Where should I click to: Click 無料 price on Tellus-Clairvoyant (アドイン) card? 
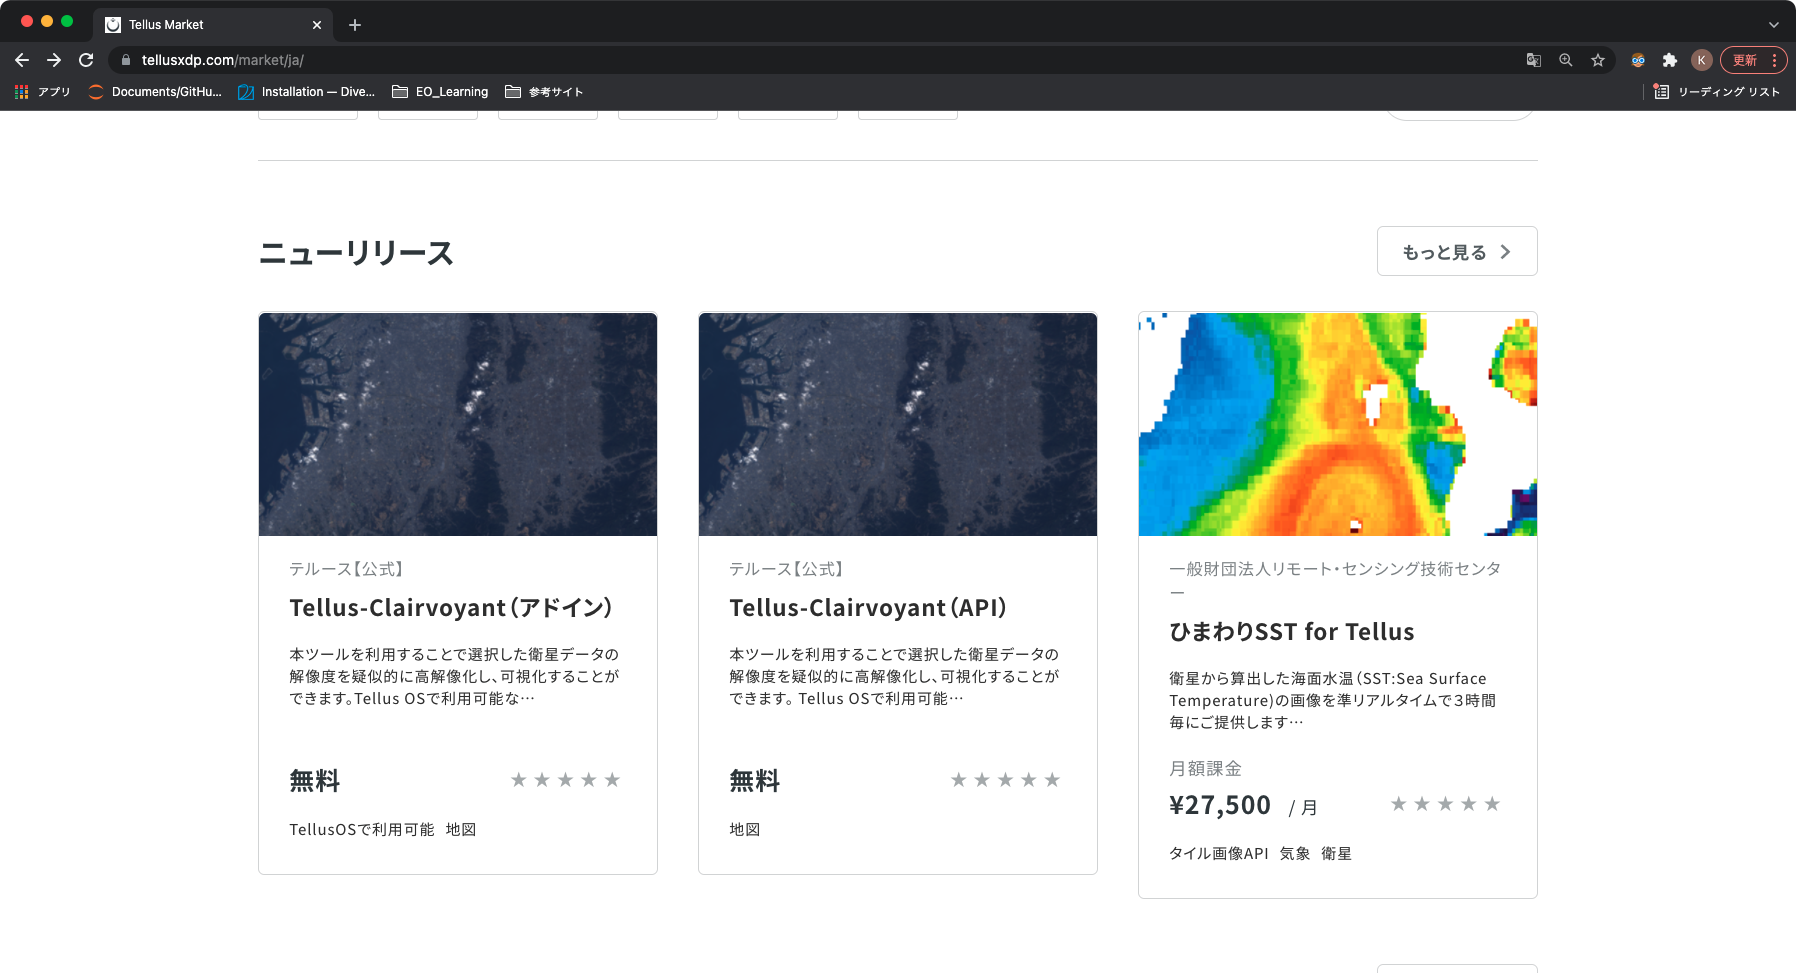315,781
